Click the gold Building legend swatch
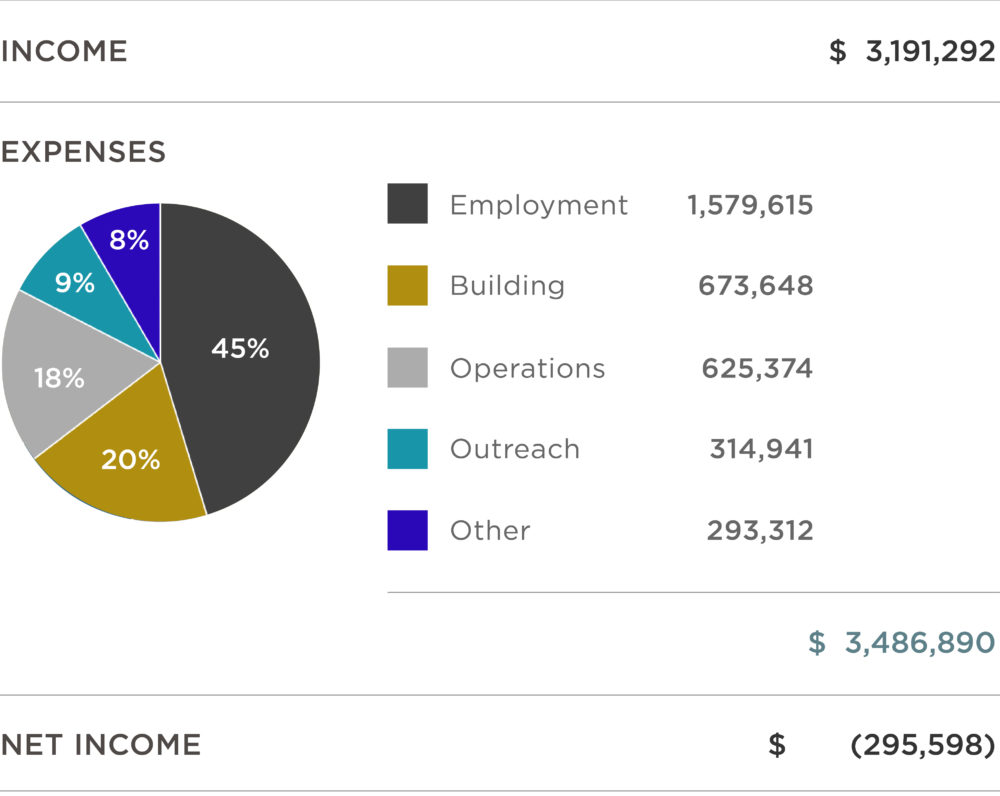This screenshot has width=1000, height=796. 408,285
